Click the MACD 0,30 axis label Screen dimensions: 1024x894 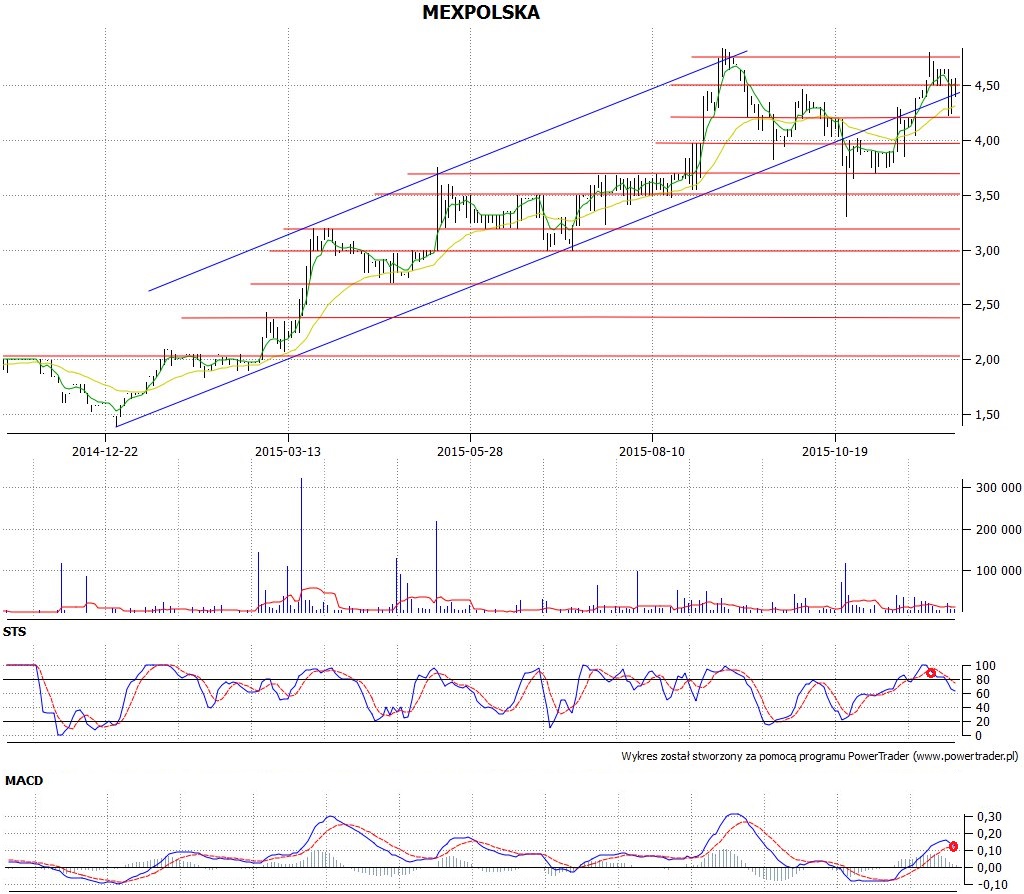point(989,816)
